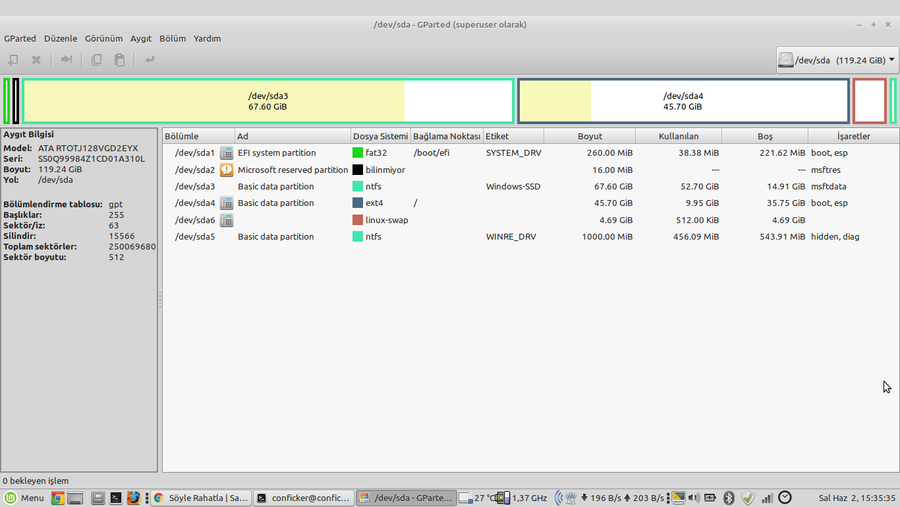This screenshot has width=900, height=507.
Task: Click the keypad icon in /dev/sda4 row
Action: [x=227, y=203]
